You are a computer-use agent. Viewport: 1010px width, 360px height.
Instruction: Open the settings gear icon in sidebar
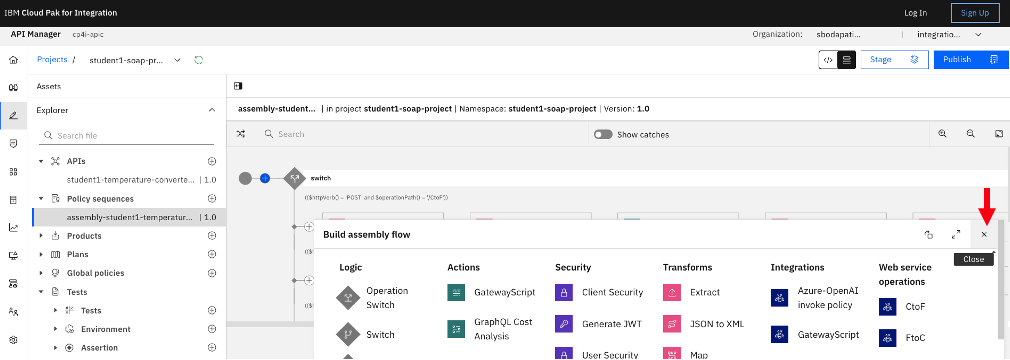coord(13,339)
